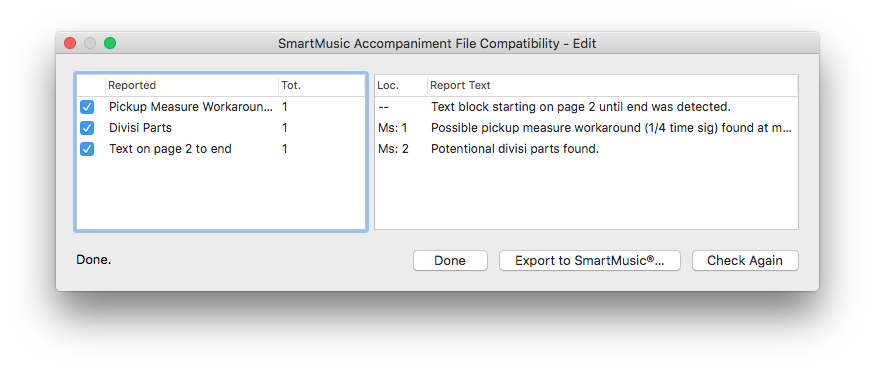Select the Text on page 2 to end row

(x=221, y=149)
